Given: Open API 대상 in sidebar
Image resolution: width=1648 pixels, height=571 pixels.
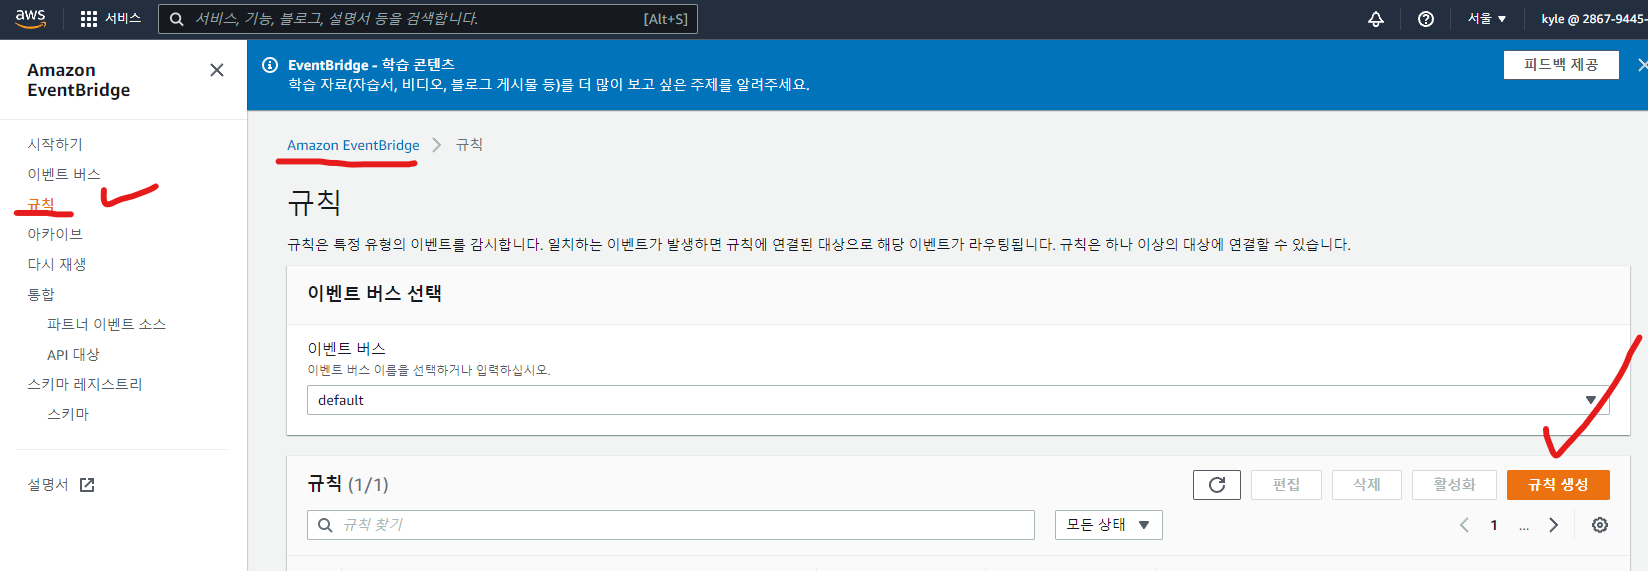Looking at the screenshot, I should point(73,354).
